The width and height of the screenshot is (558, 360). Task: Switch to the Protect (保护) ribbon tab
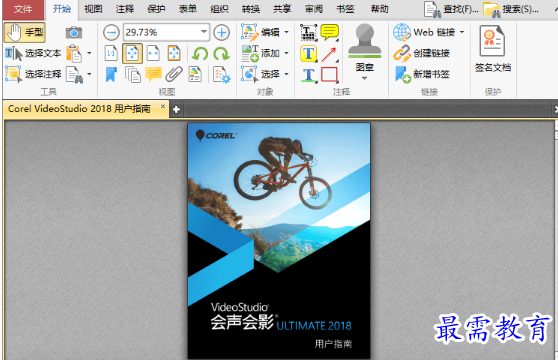pyautogui.click(x=156, y=9)
